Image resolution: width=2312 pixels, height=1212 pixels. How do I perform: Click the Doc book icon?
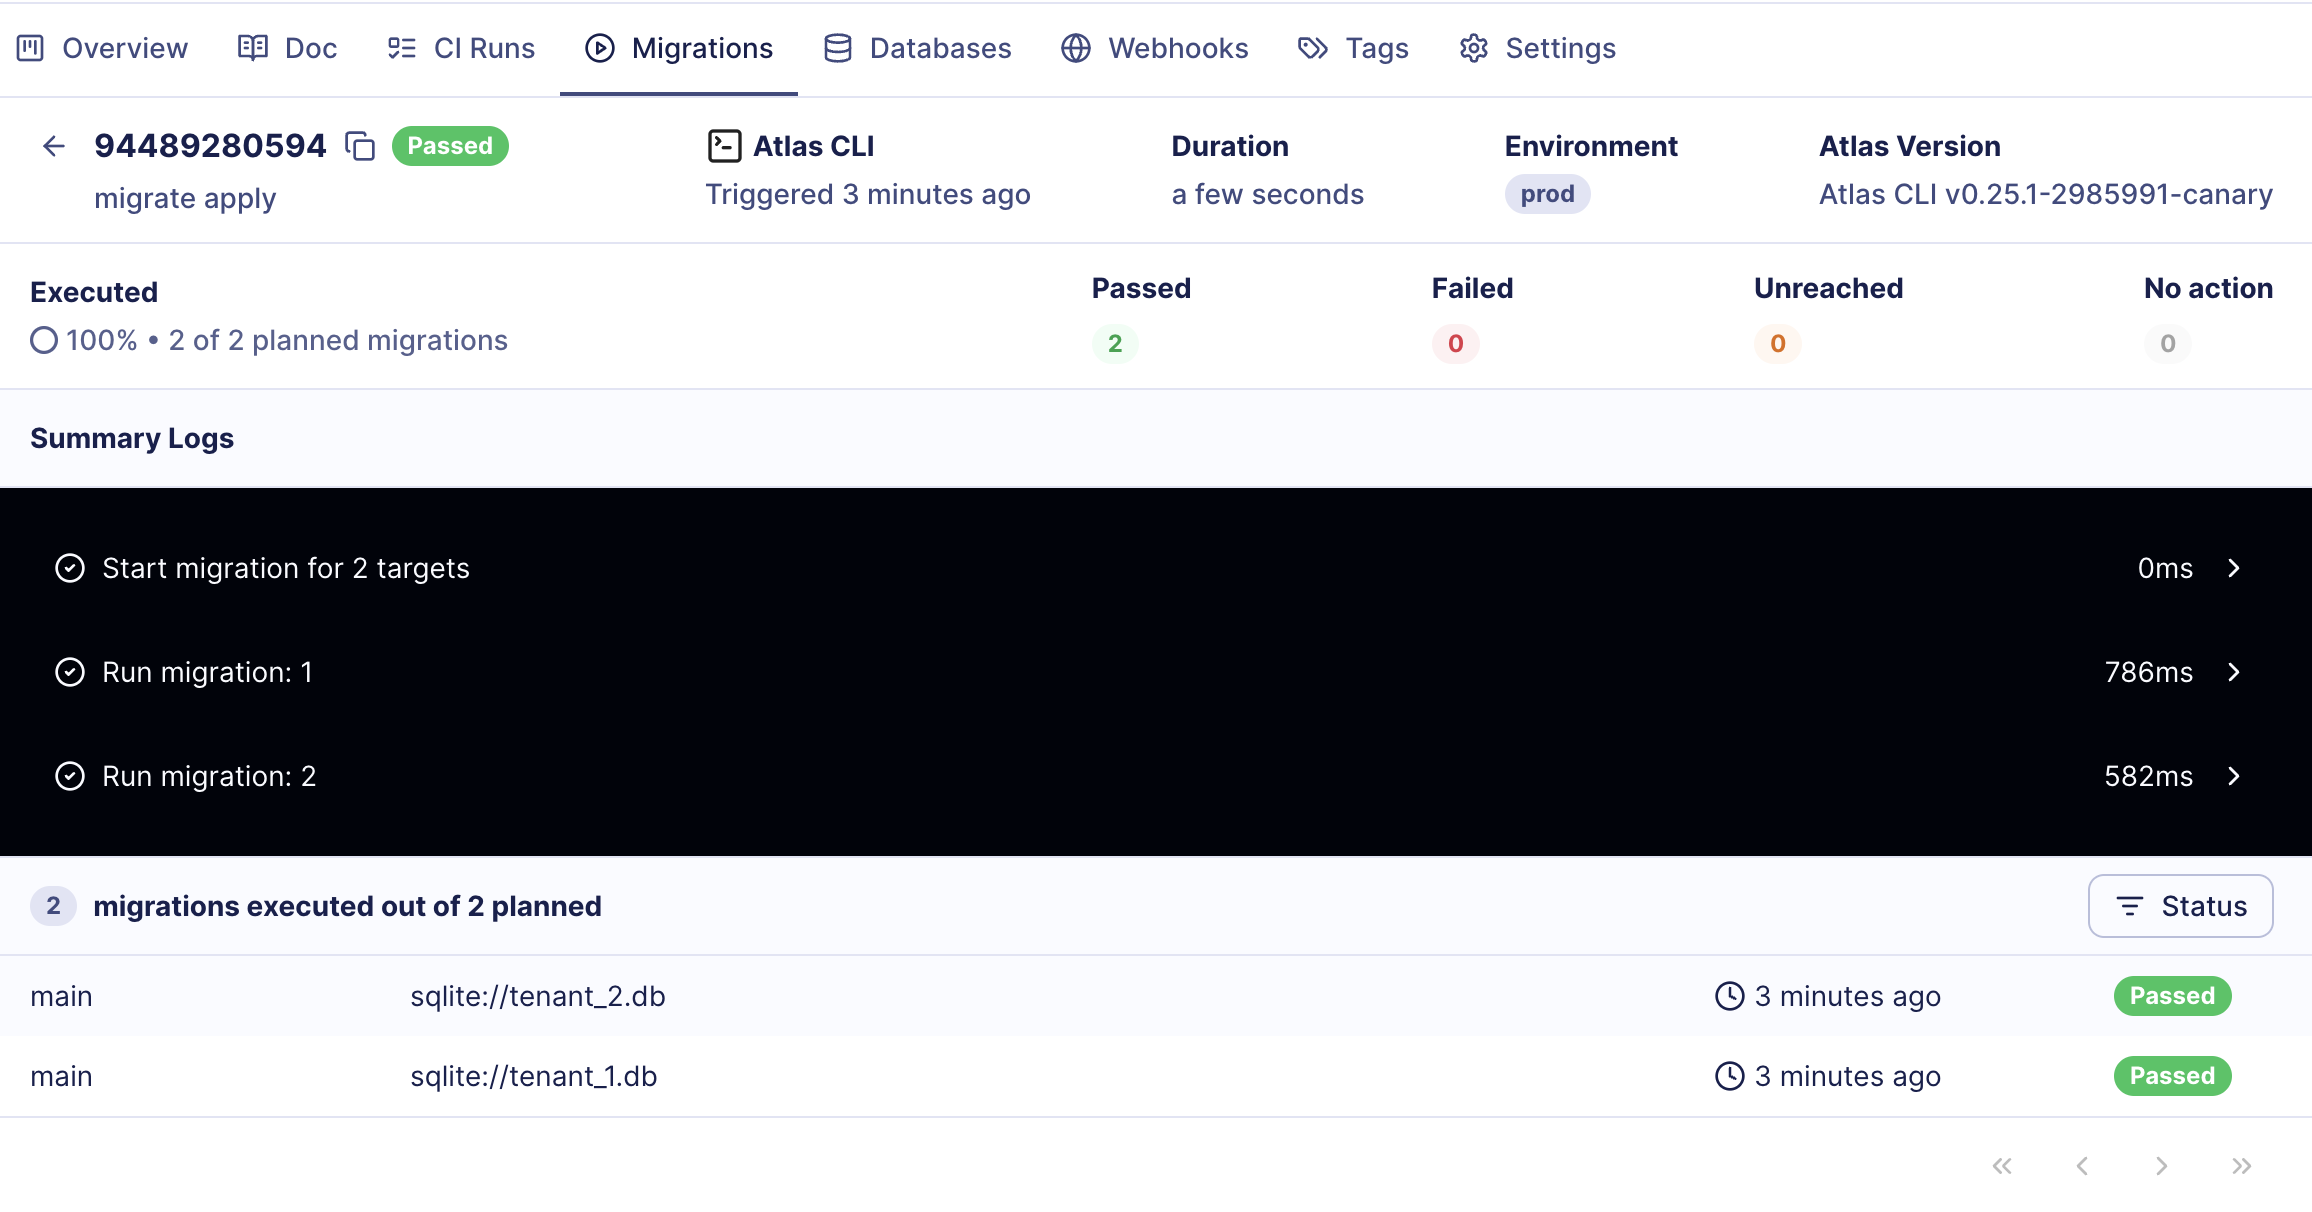pos(251,47)
